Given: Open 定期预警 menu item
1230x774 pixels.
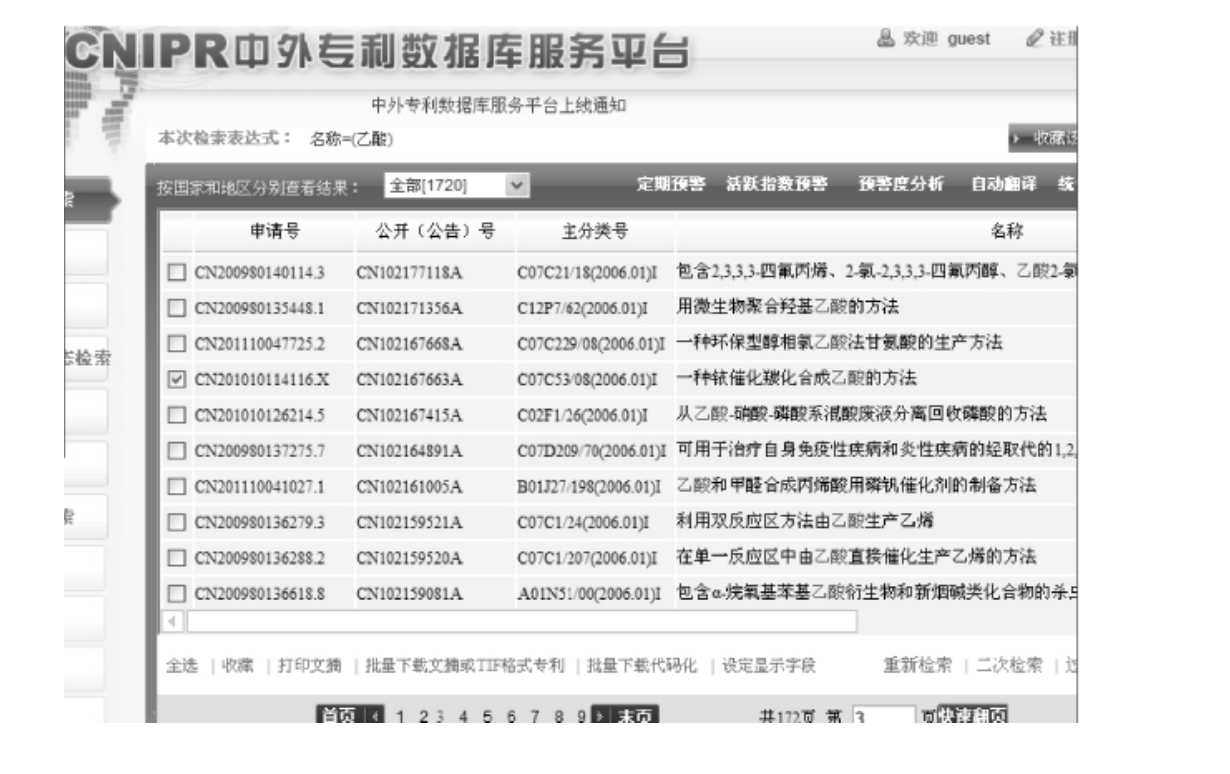Looking at the screenshot, I should 672,184.
